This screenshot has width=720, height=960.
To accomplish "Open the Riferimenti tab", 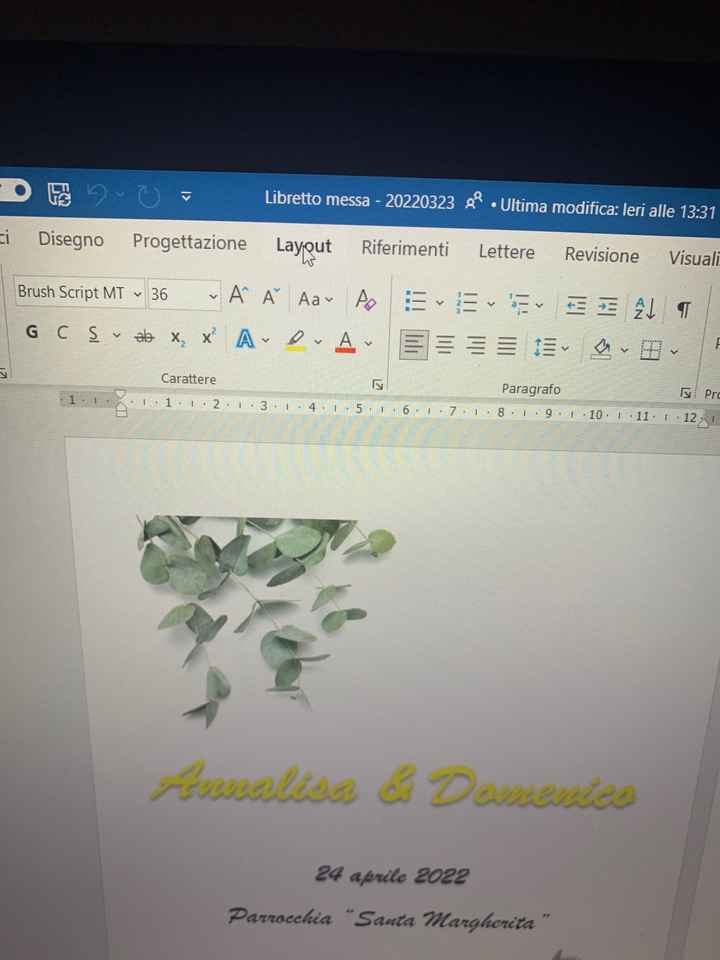I will (405, 249).
